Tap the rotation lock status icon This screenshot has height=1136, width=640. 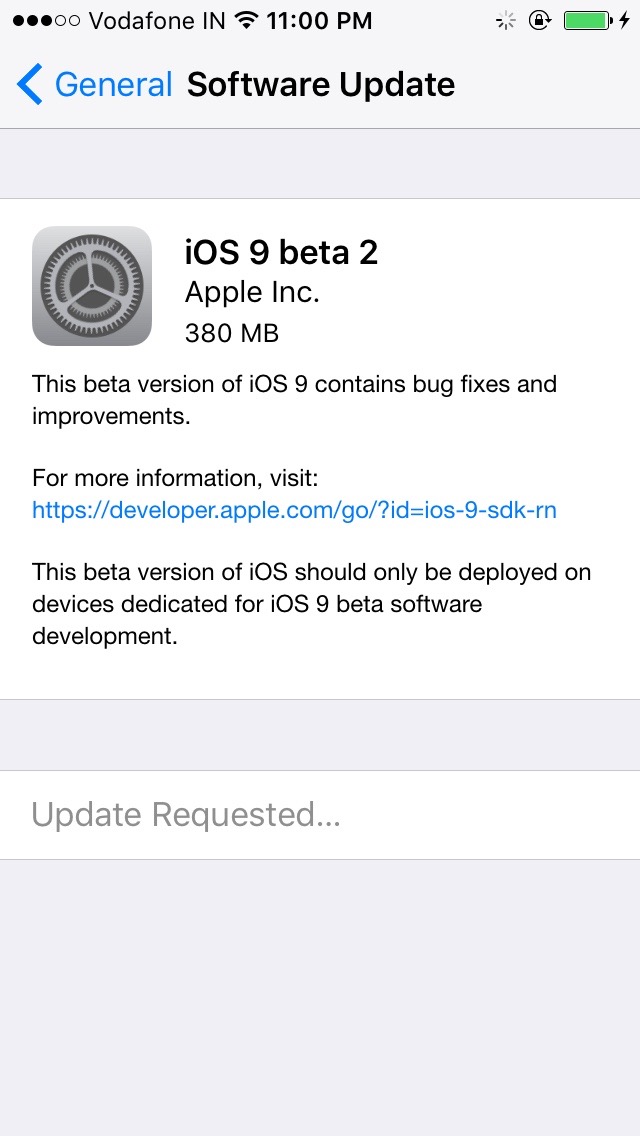pos(539,20)
